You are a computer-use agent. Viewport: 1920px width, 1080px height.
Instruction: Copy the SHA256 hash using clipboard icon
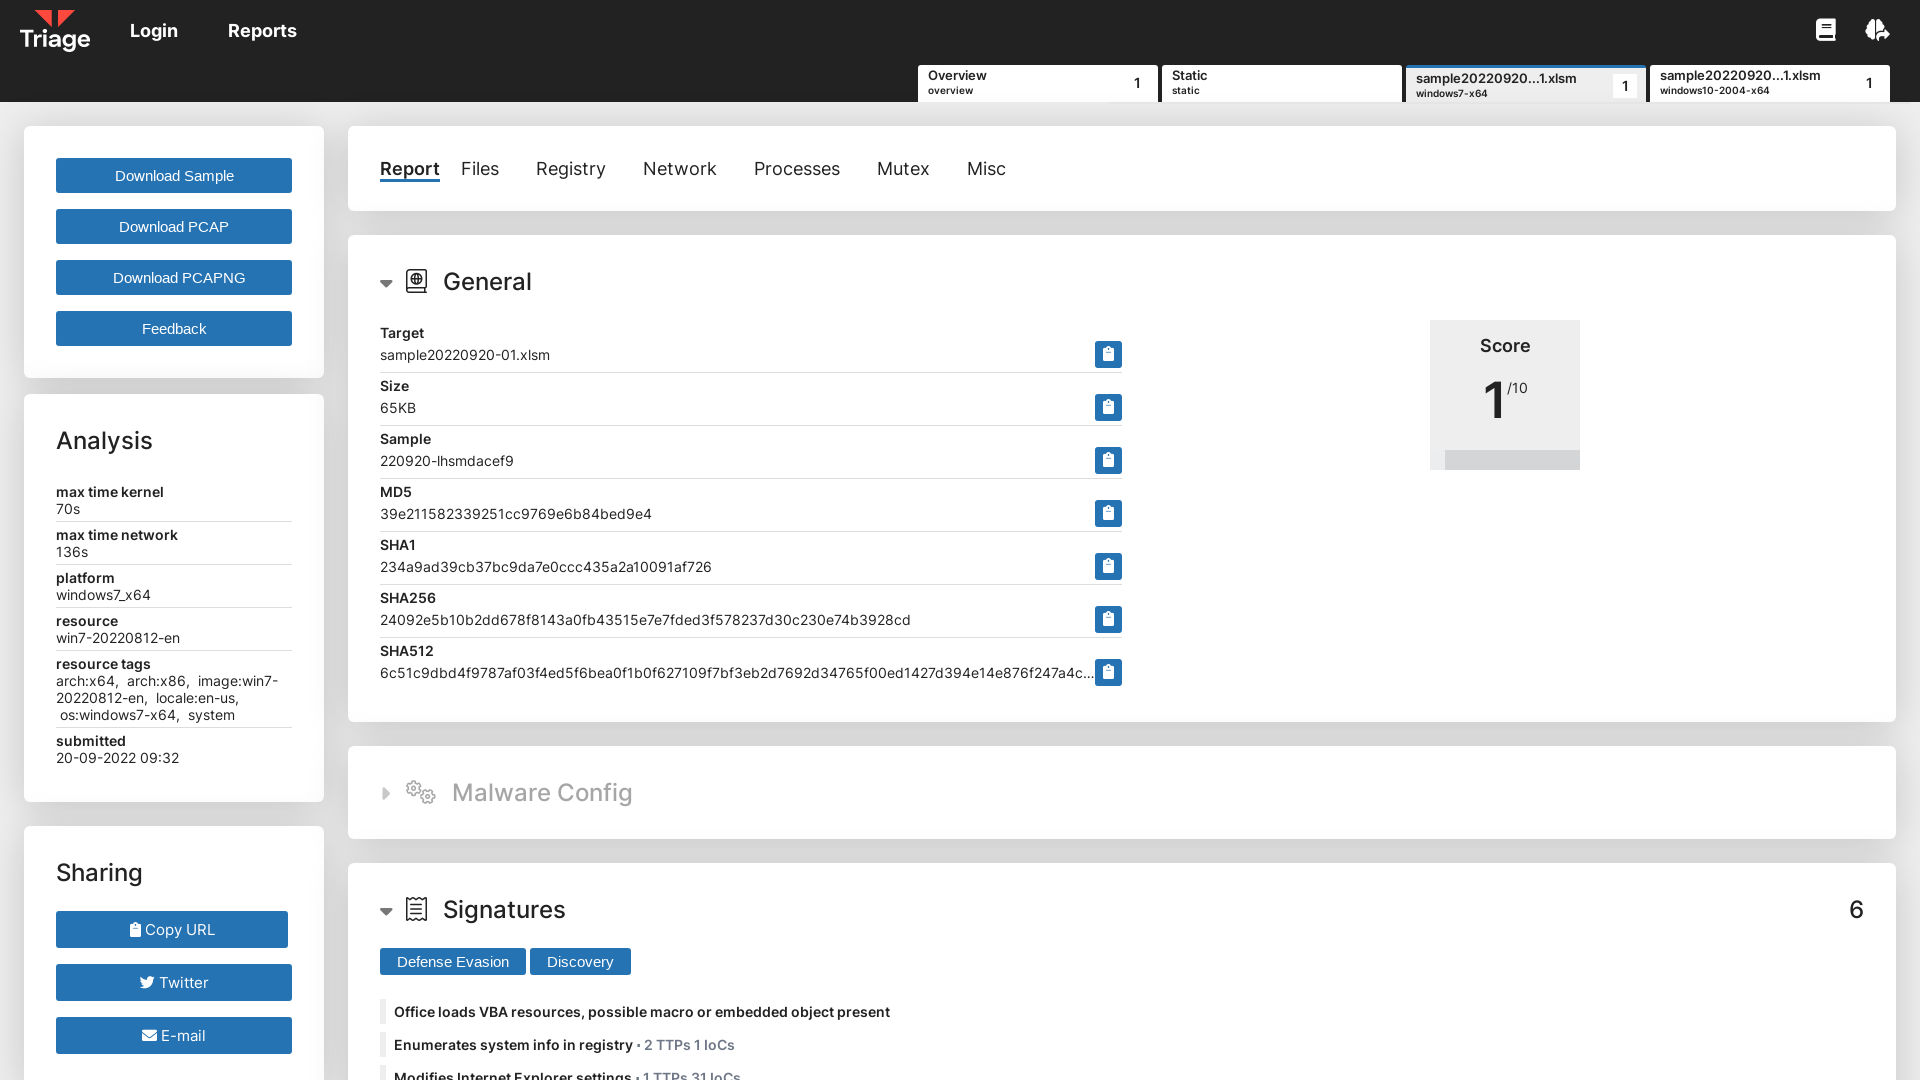1108,619
